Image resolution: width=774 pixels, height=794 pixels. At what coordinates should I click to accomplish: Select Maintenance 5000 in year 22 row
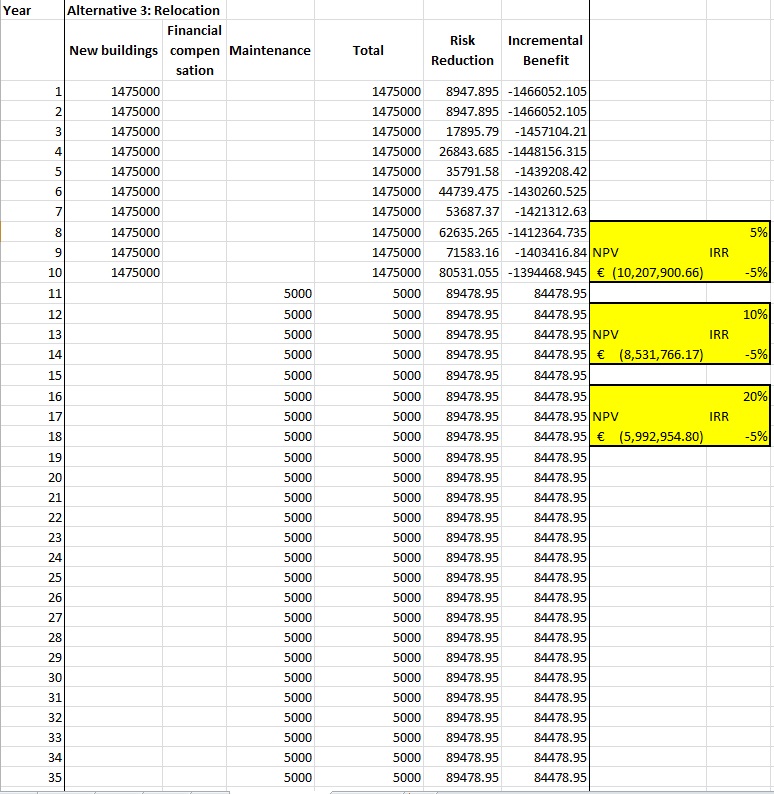pos(270,517)
